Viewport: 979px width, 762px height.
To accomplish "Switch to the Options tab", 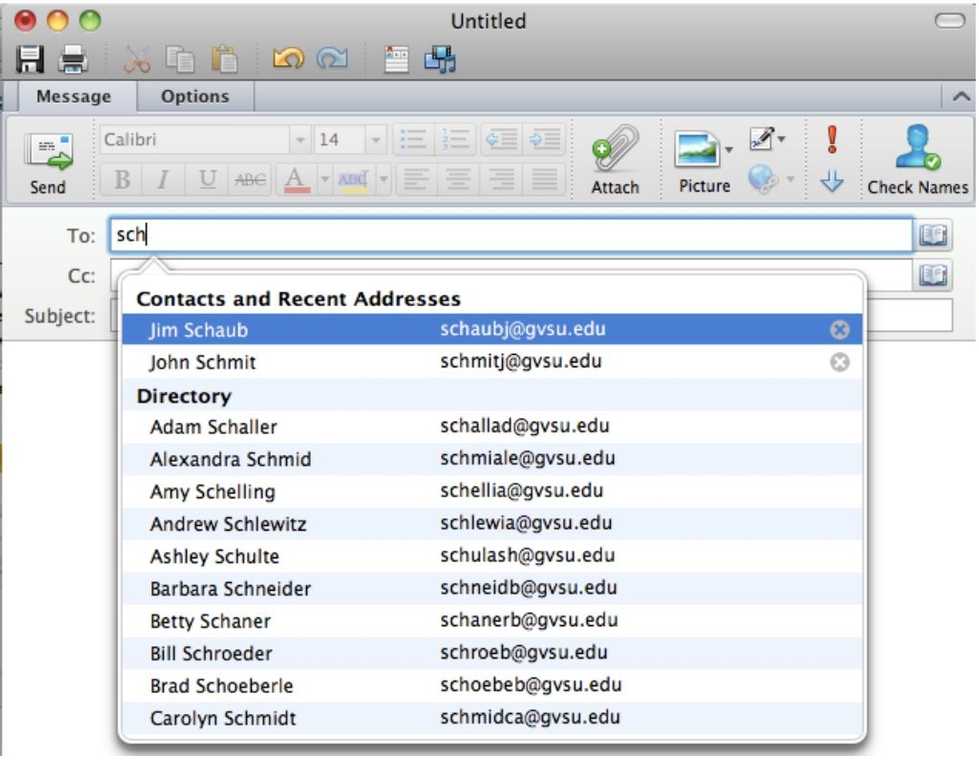I will (195, 97).
